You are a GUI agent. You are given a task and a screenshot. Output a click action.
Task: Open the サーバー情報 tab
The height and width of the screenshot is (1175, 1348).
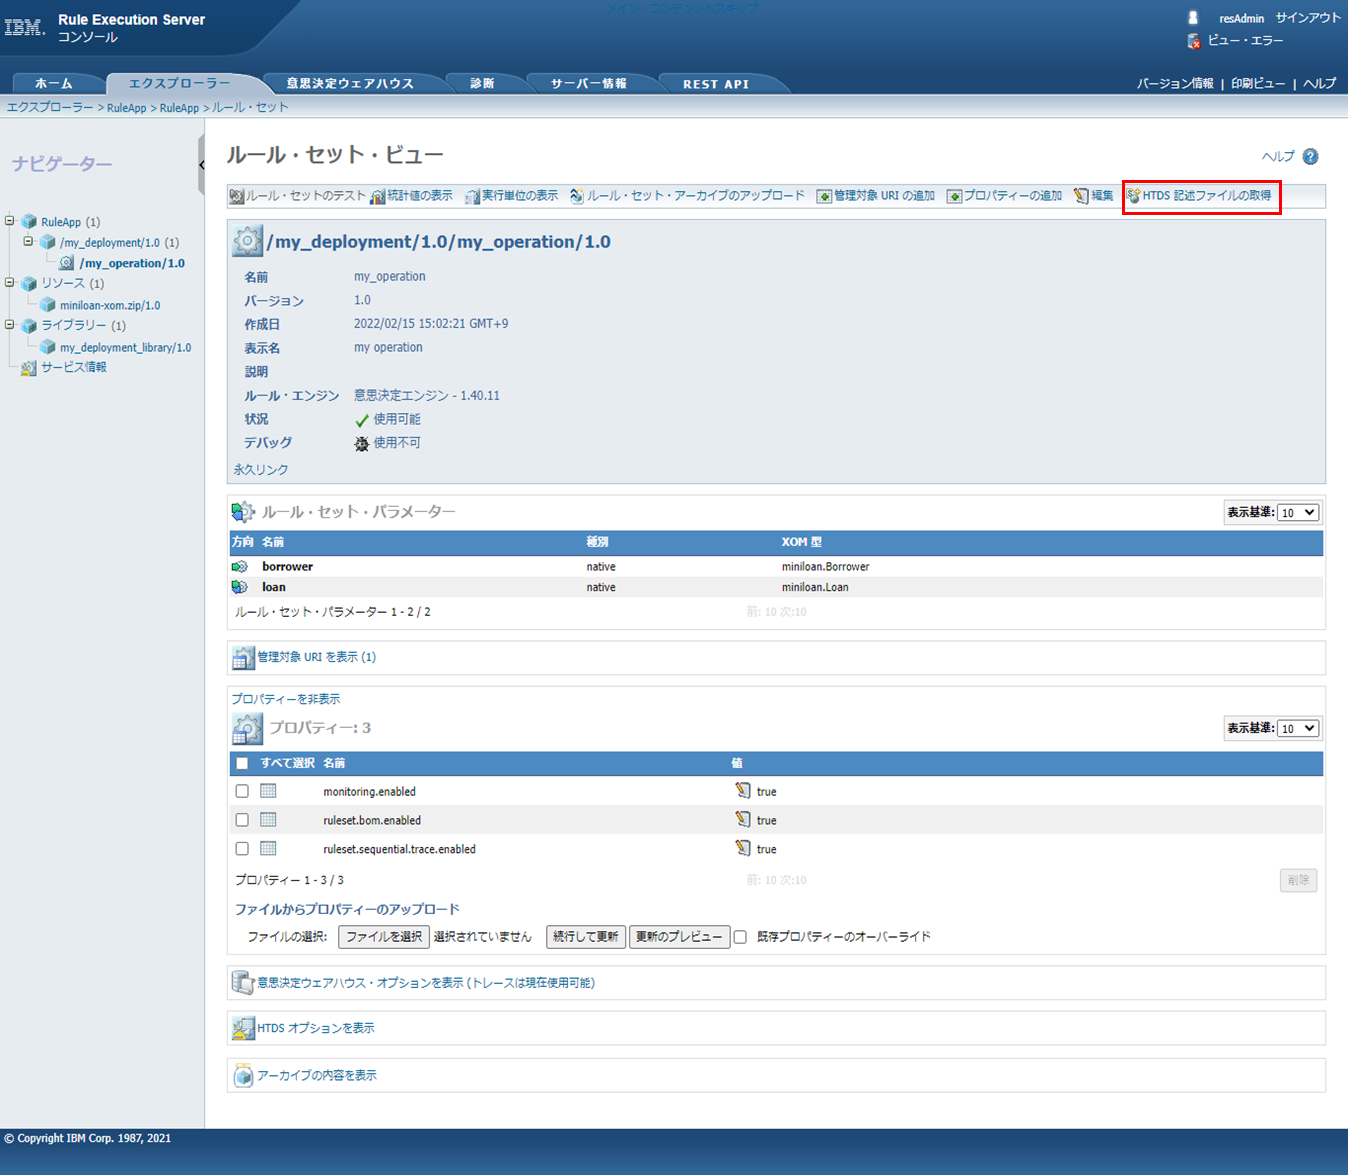[x=589, y=84]
